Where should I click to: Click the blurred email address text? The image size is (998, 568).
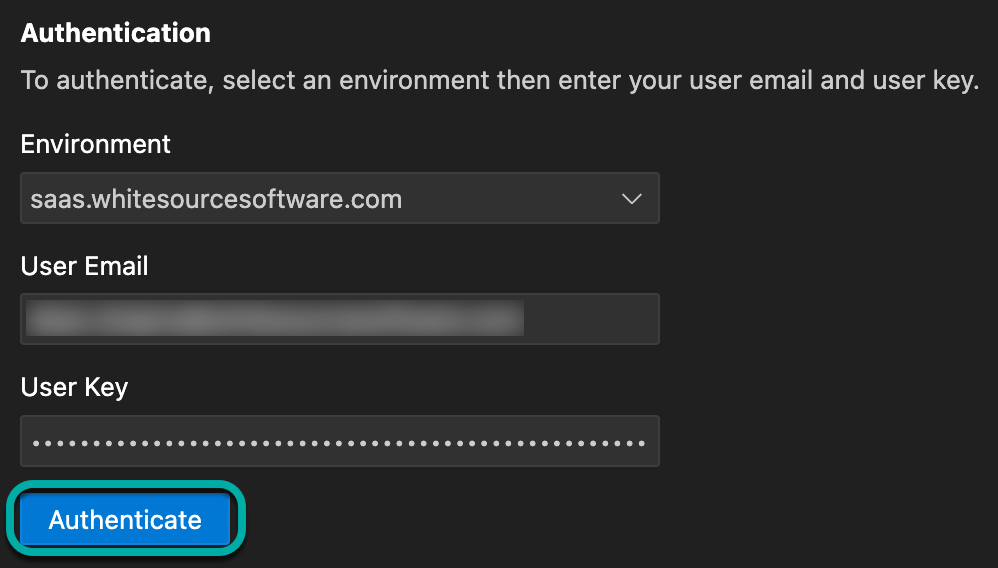click(275, 319)
